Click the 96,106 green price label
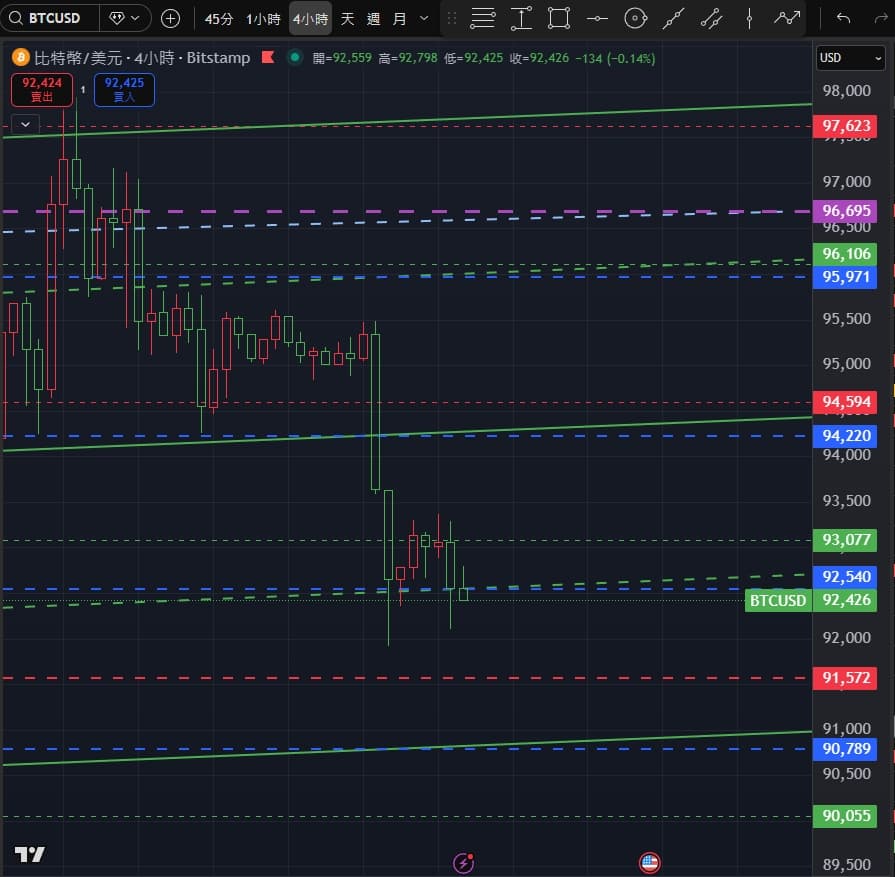The width and height of the screenshot is (895, 877). tap(845, 254)
